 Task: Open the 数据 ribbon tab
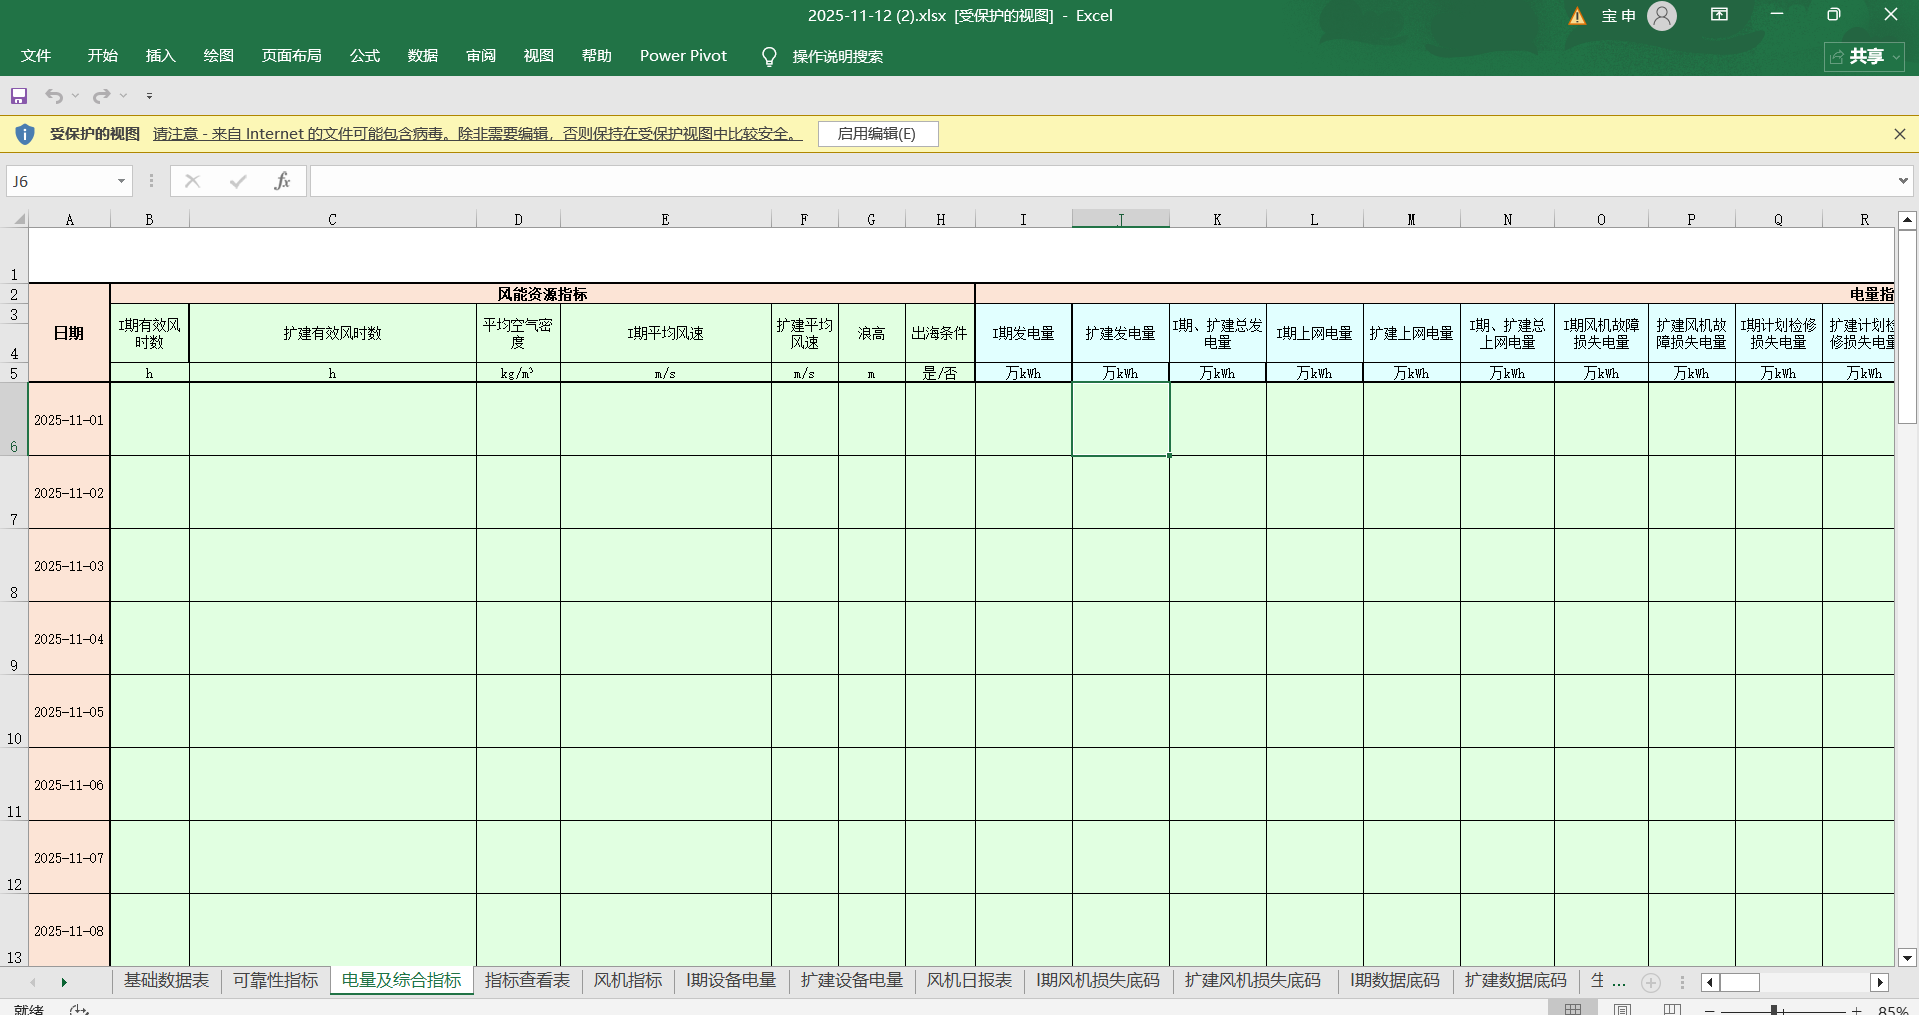point(422,56)
